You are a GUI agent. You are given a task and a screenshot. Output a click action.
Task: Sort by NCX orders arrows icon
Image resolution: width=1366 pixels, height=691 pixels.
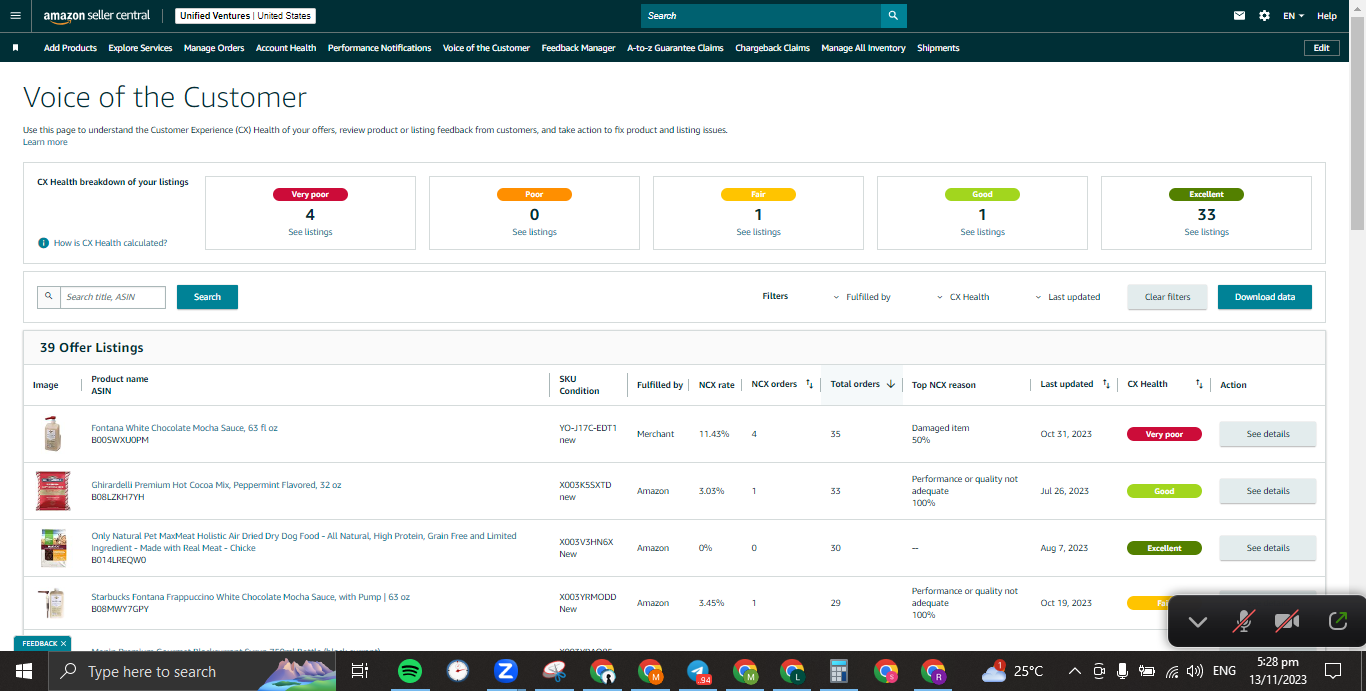809,384
